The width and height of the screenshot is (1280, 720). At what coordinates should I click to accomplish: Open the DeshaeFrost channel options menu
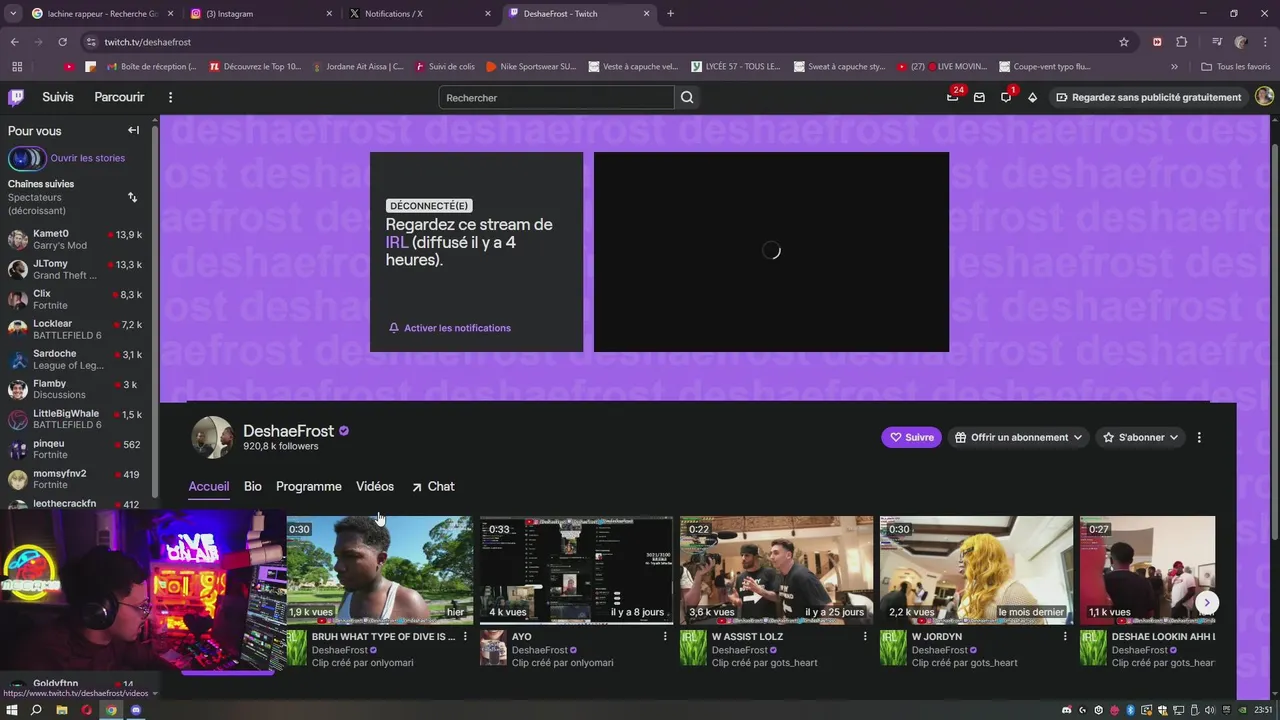[x=1199, y=437]
